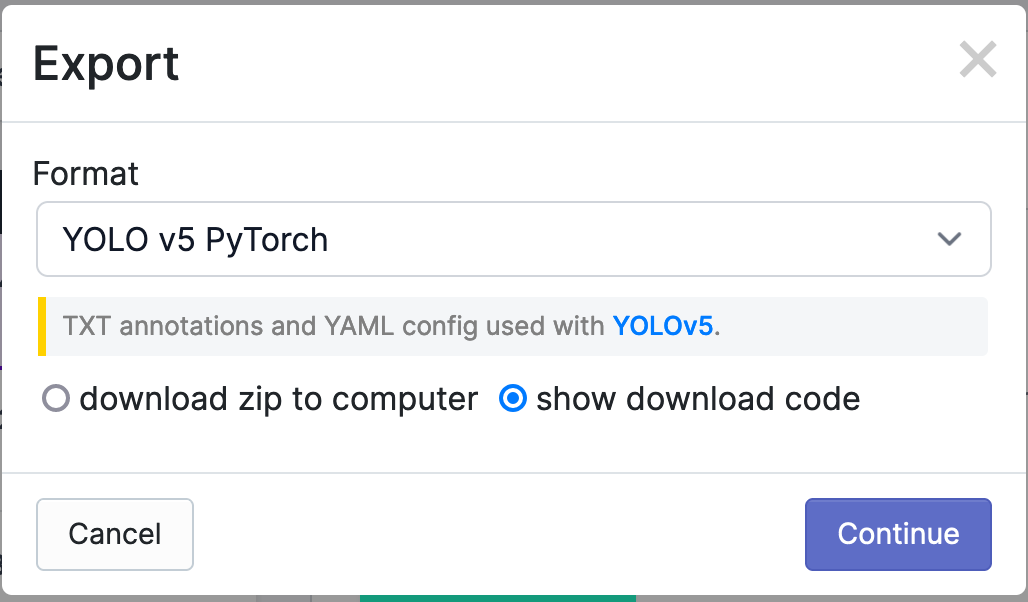Enable downloading the zip to your computer
This screenshot has width=1028, height=602.
pyautogui.click(x=55, y=398)
